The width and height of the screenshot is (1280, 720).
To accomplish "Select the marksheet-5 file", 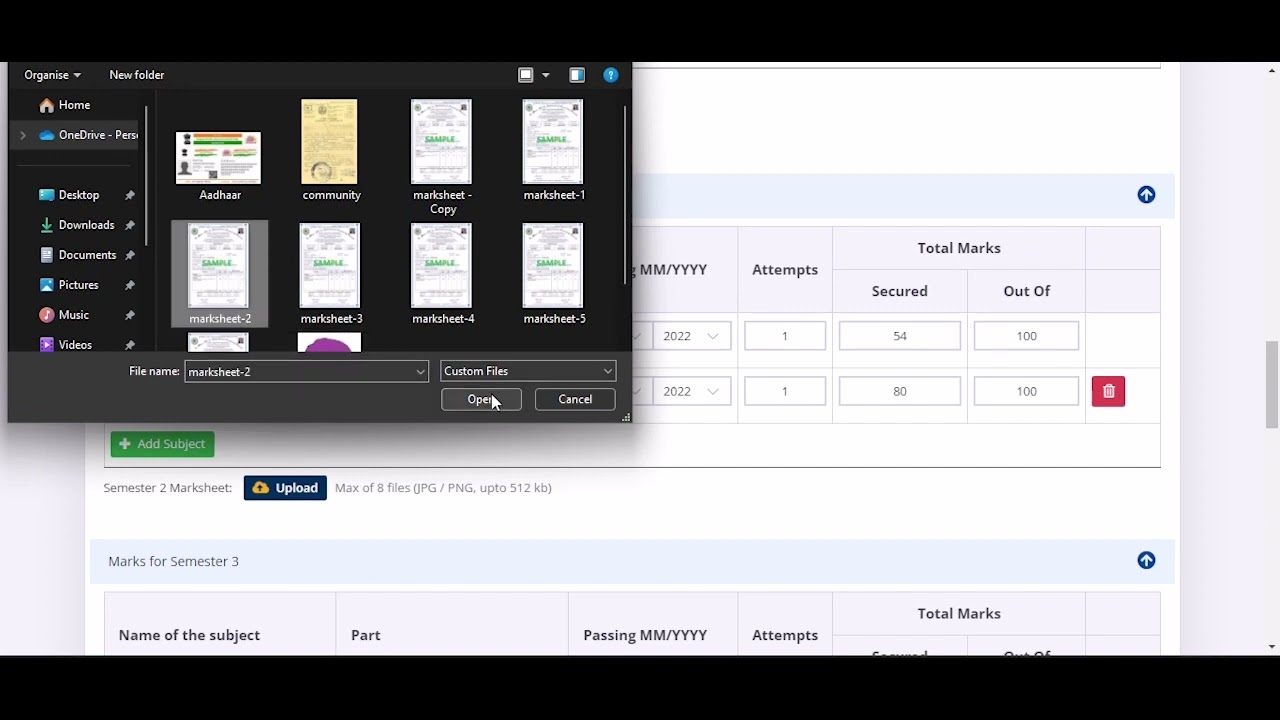I will coord(554,273).
